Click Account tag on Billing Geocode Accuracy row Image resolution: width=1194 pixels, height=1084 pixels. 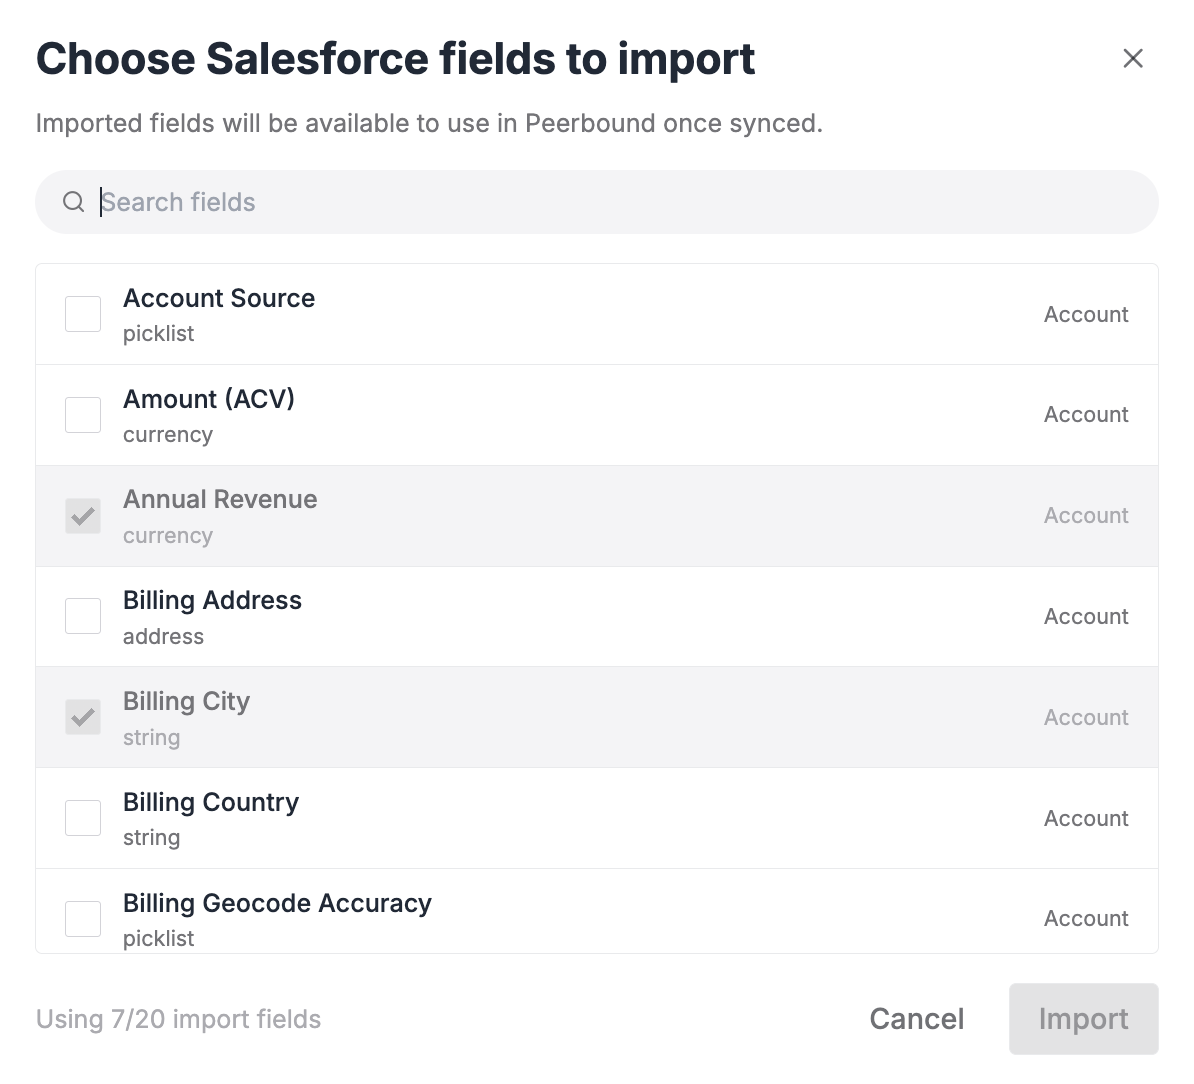tap(1086, 919)
